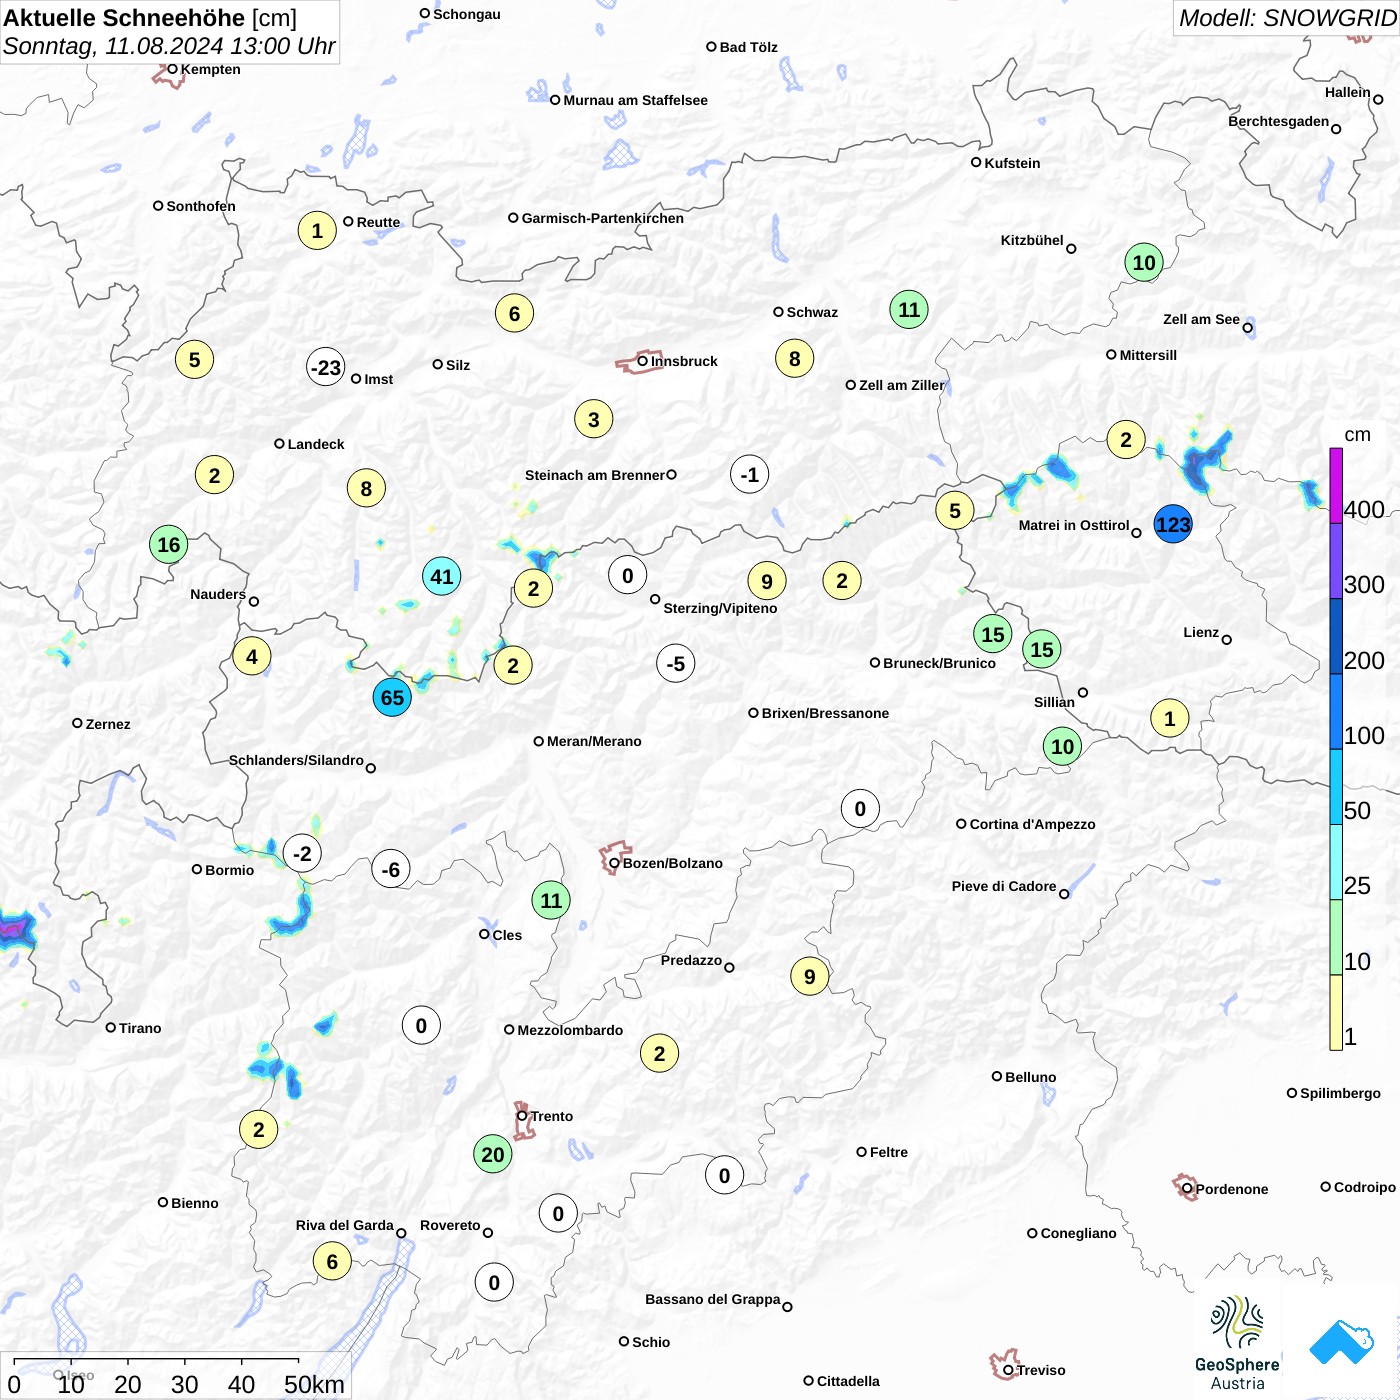Click the 123 cm snow station marker
Viewport: 1400px width, 1400px height.
1173,524
